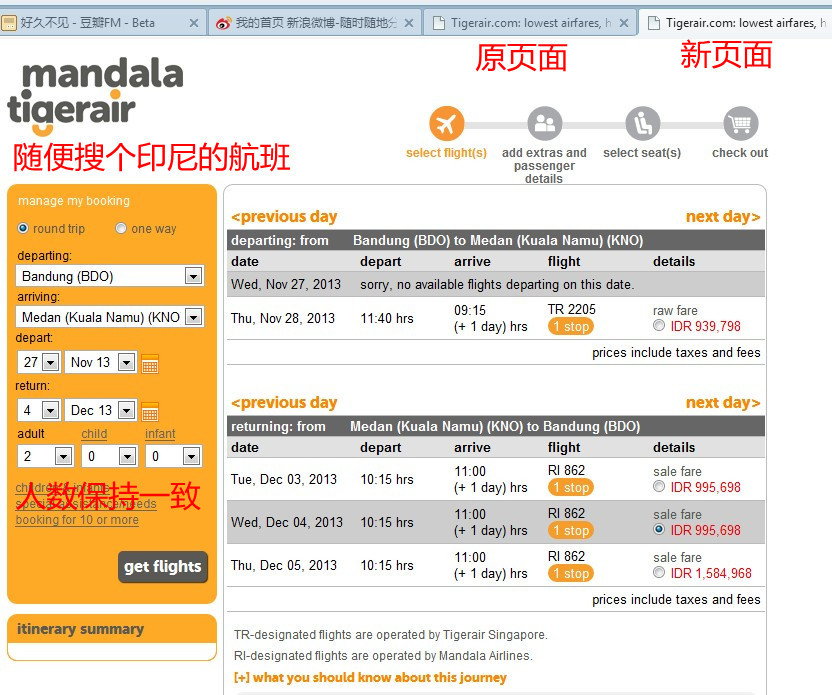Open the arriving airport dropdown
Image resolution: width=832 pixels, height=695 pixels.
pyautogui.click(x=193, y=317)
